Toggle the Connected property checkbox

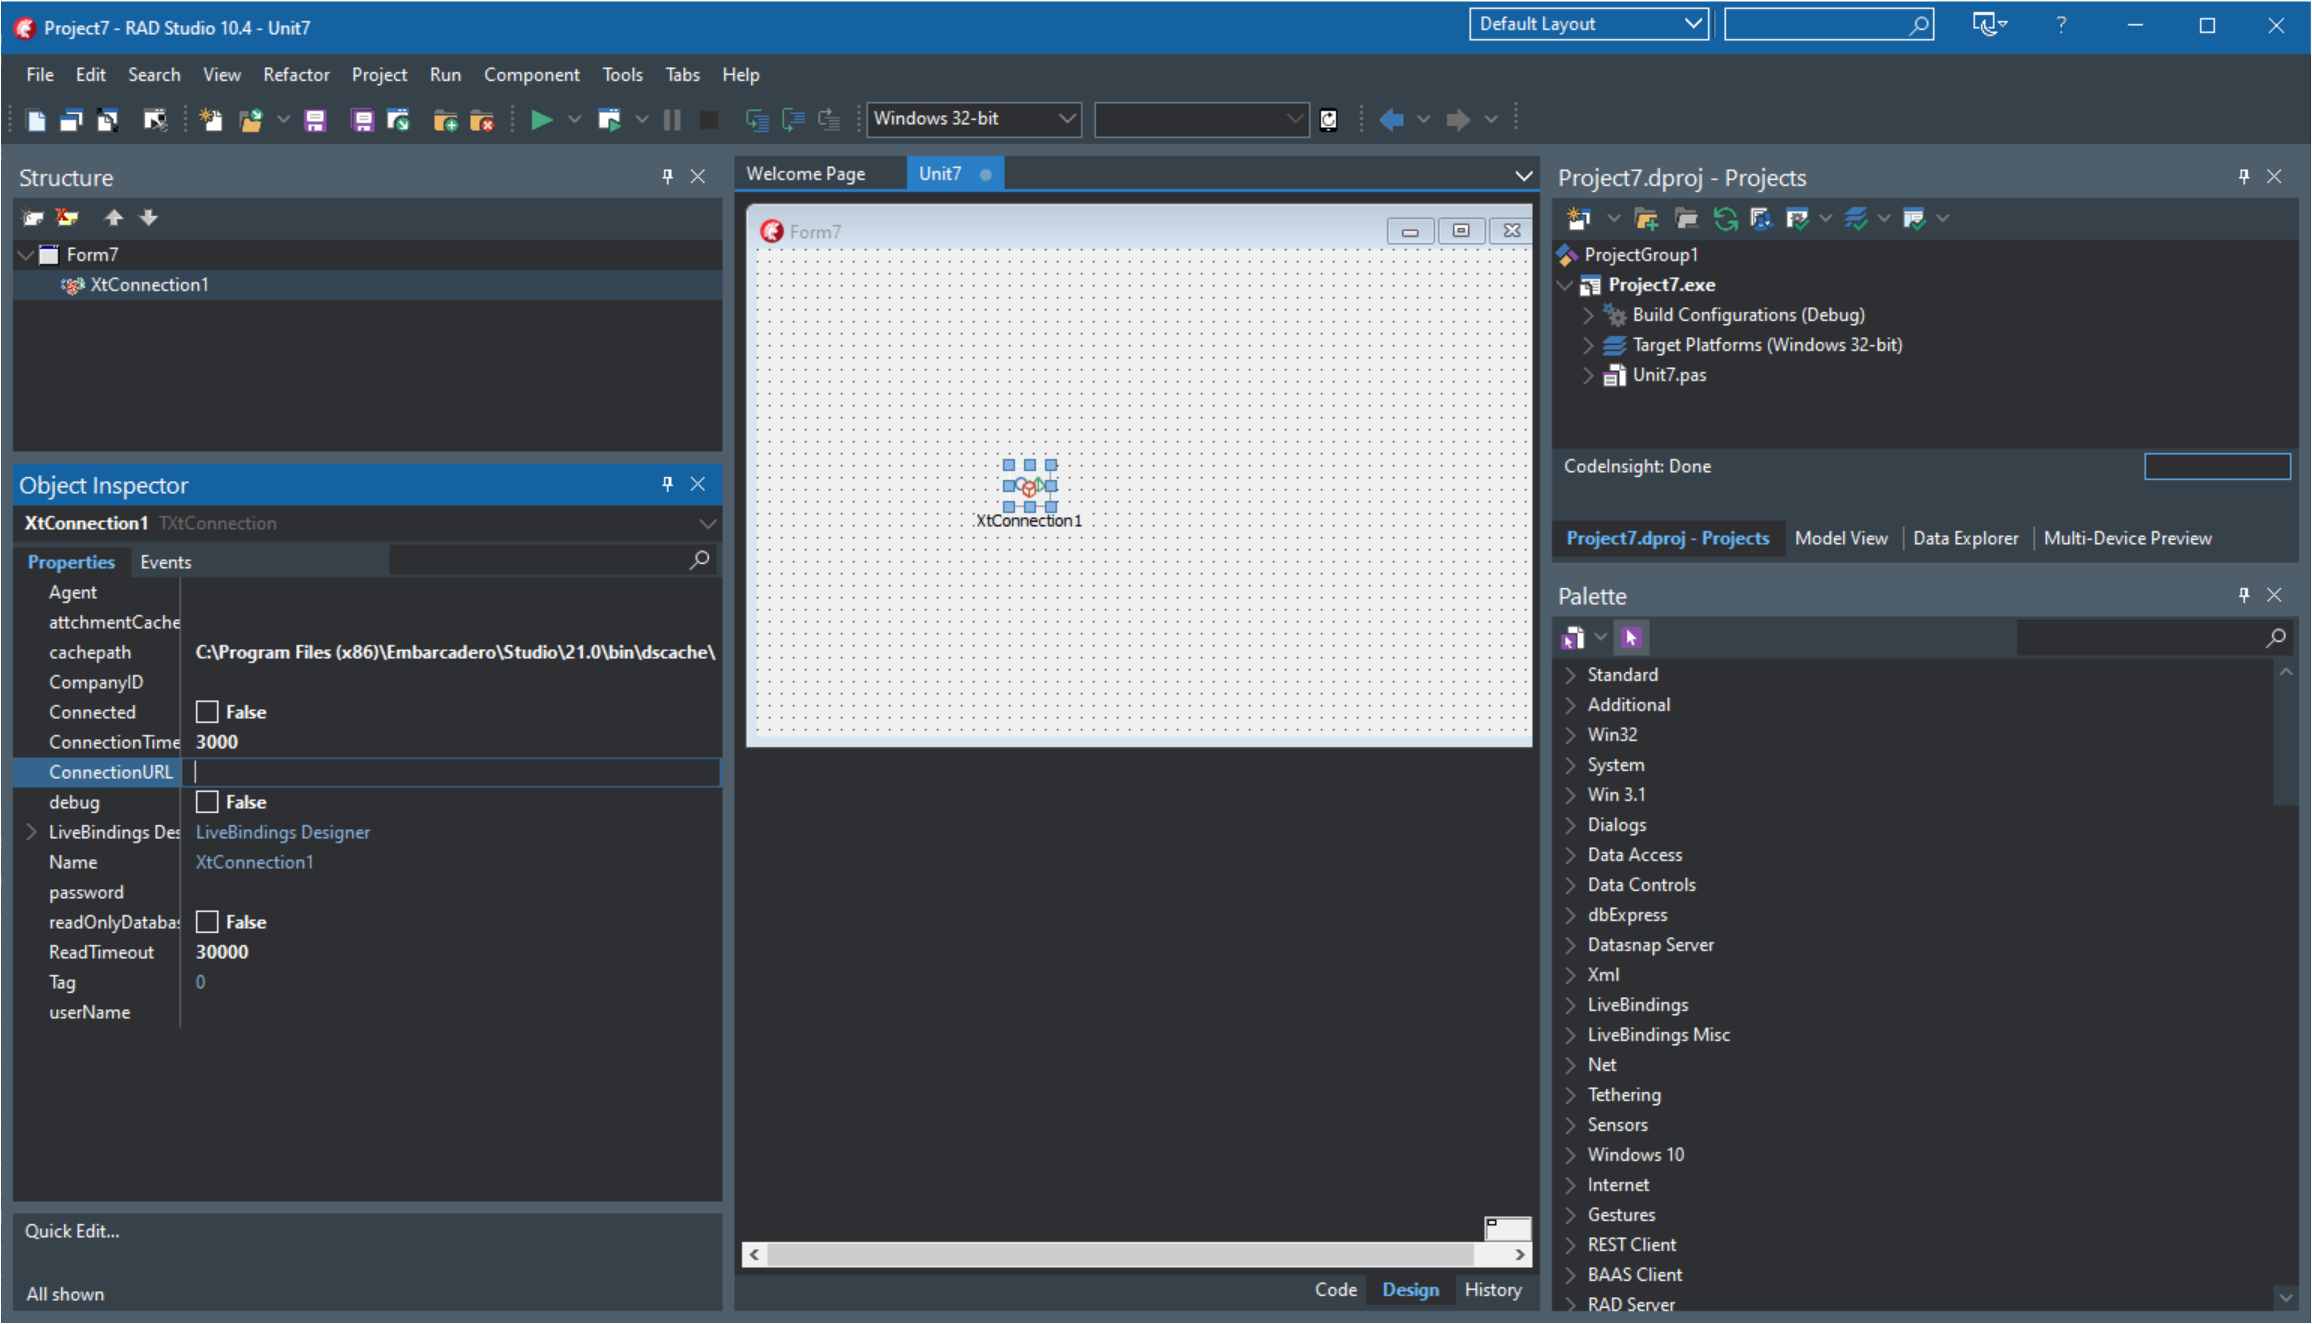point(207,712)
